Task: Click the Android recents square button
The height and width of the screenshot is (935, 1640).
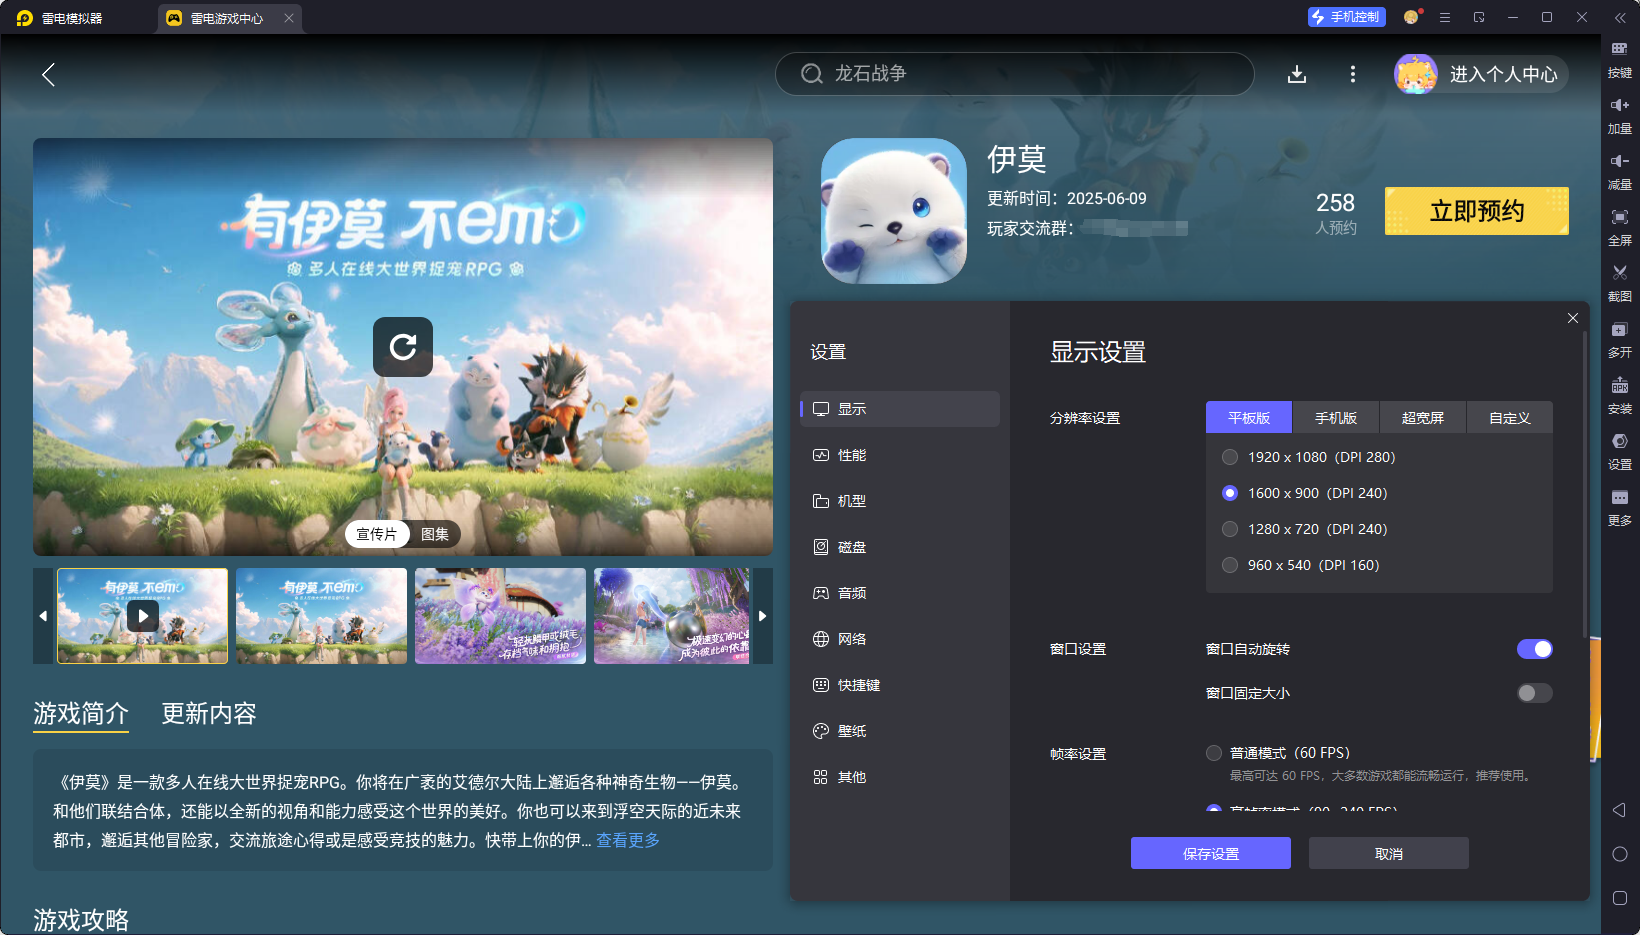Action: point(1620,898)
